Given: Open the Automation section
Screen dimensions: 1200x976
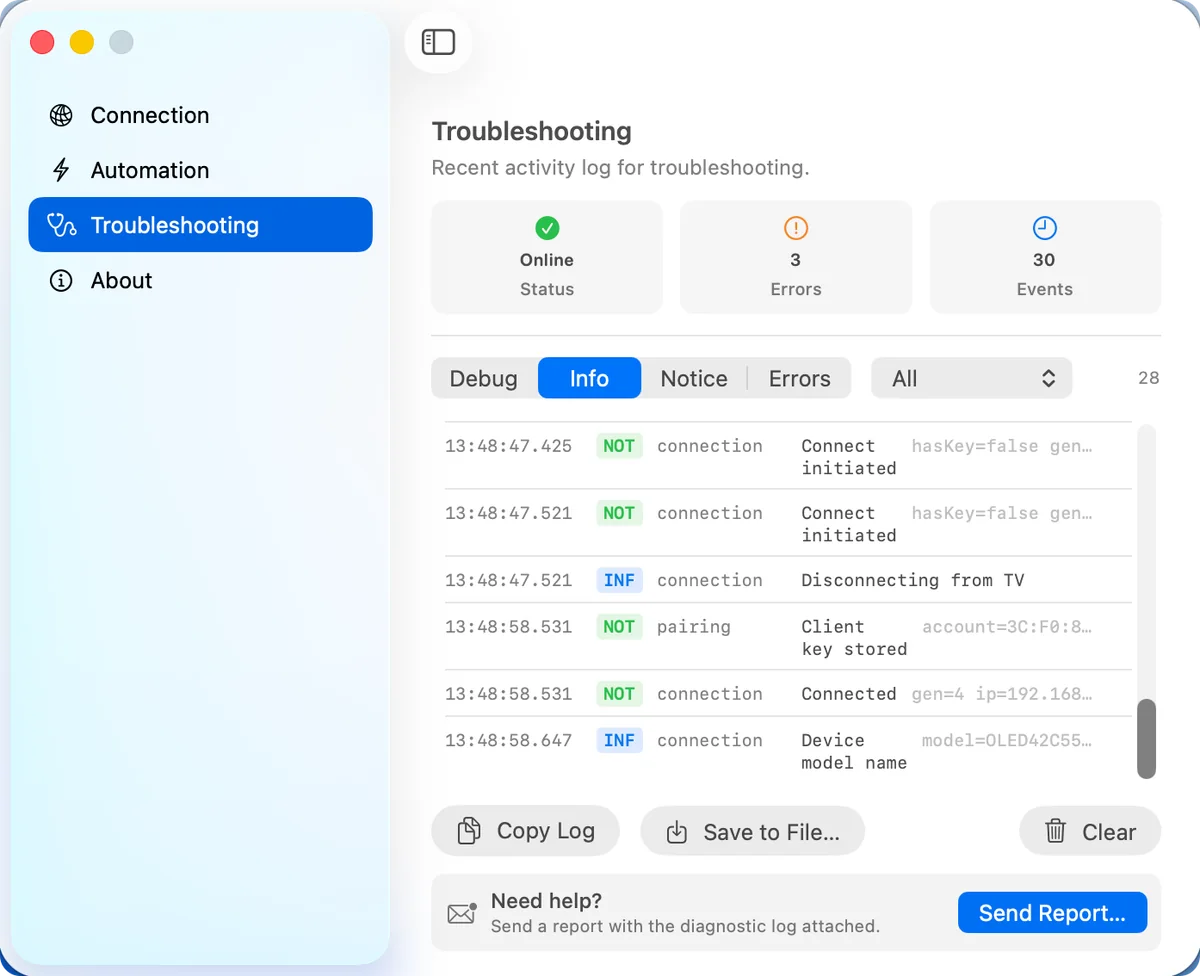Looking at the screenshot, I should point(200,170).
